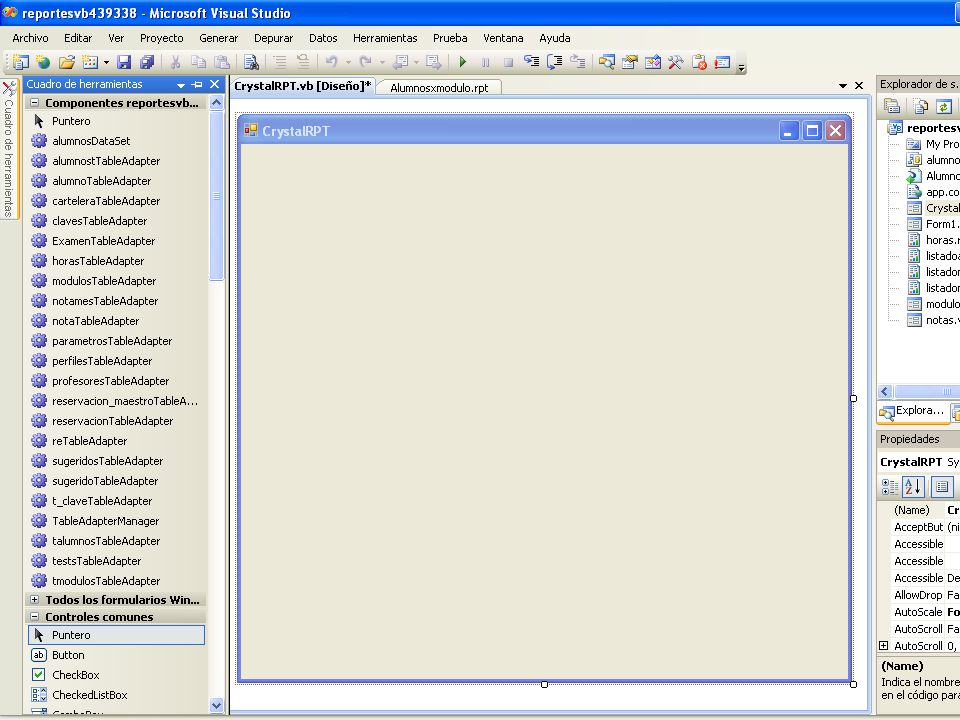This screenshot has width=960, height=720.
Task: Click the Open File folder icon
Action: click(67, 62)
